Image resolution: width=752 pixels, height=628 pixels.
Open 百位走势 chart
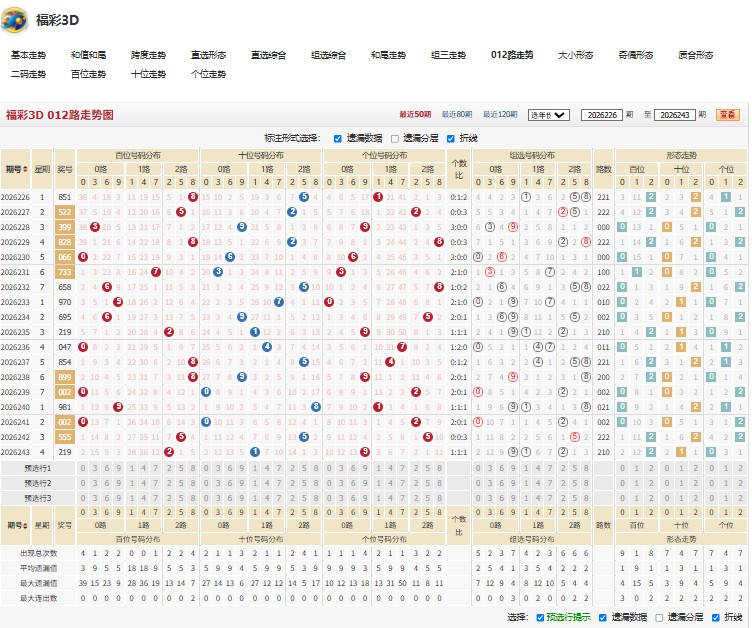88,74
